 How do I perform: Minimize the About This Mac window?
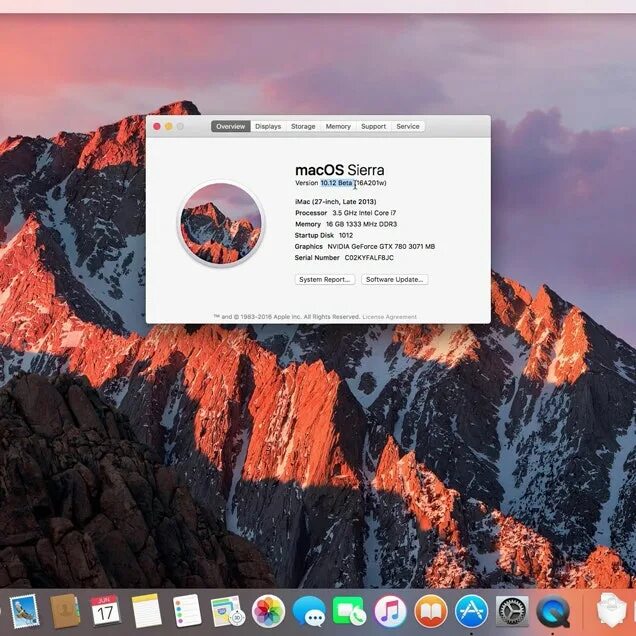(168, 127)
